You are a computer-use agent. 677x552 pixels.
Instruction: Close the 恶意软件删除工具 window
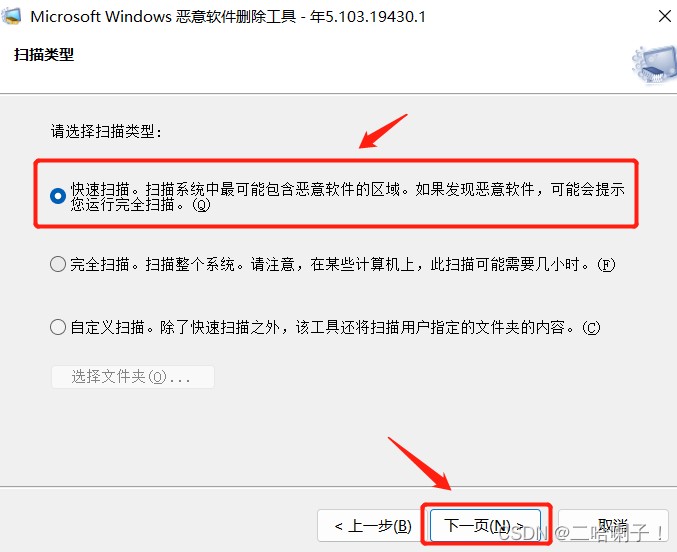pyautogui.click(x=664, y=16)
